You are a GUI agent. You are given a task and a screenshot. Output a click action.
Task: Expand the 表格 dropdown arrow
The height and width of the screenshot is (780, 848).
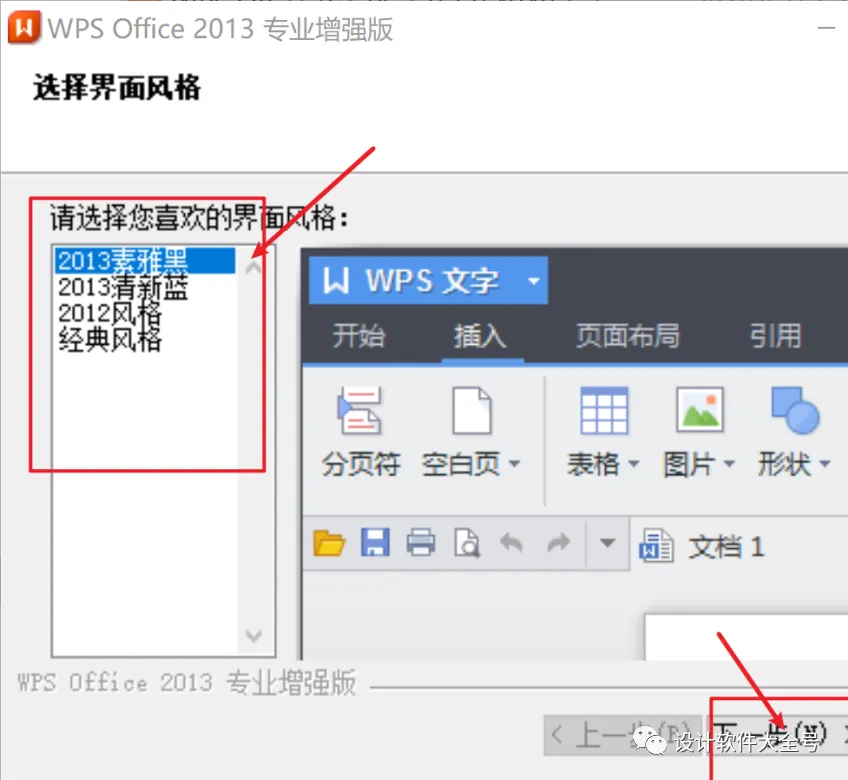coord(634,464)
